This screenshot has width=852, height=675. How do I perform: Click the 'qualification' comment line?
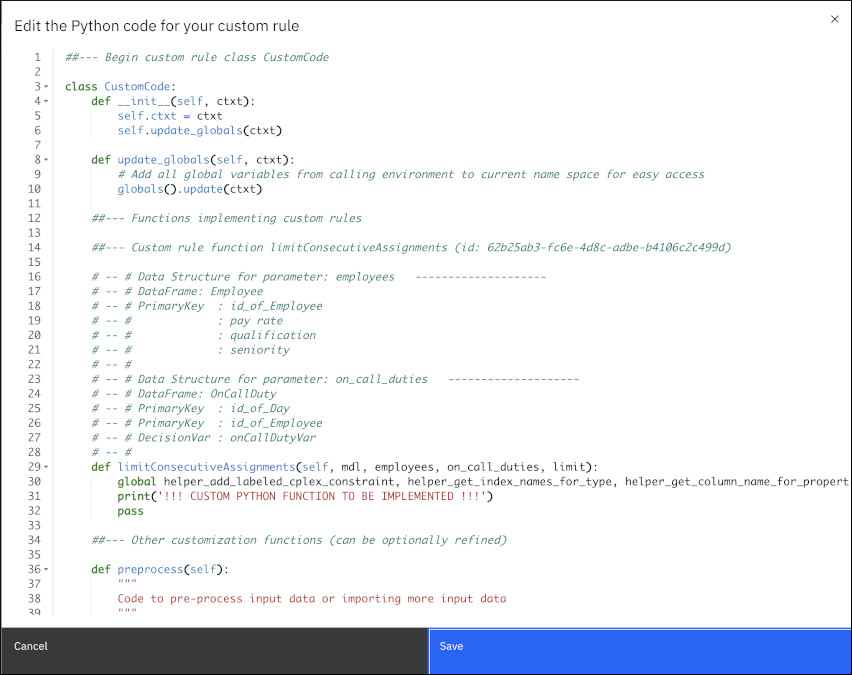[204, 335]
